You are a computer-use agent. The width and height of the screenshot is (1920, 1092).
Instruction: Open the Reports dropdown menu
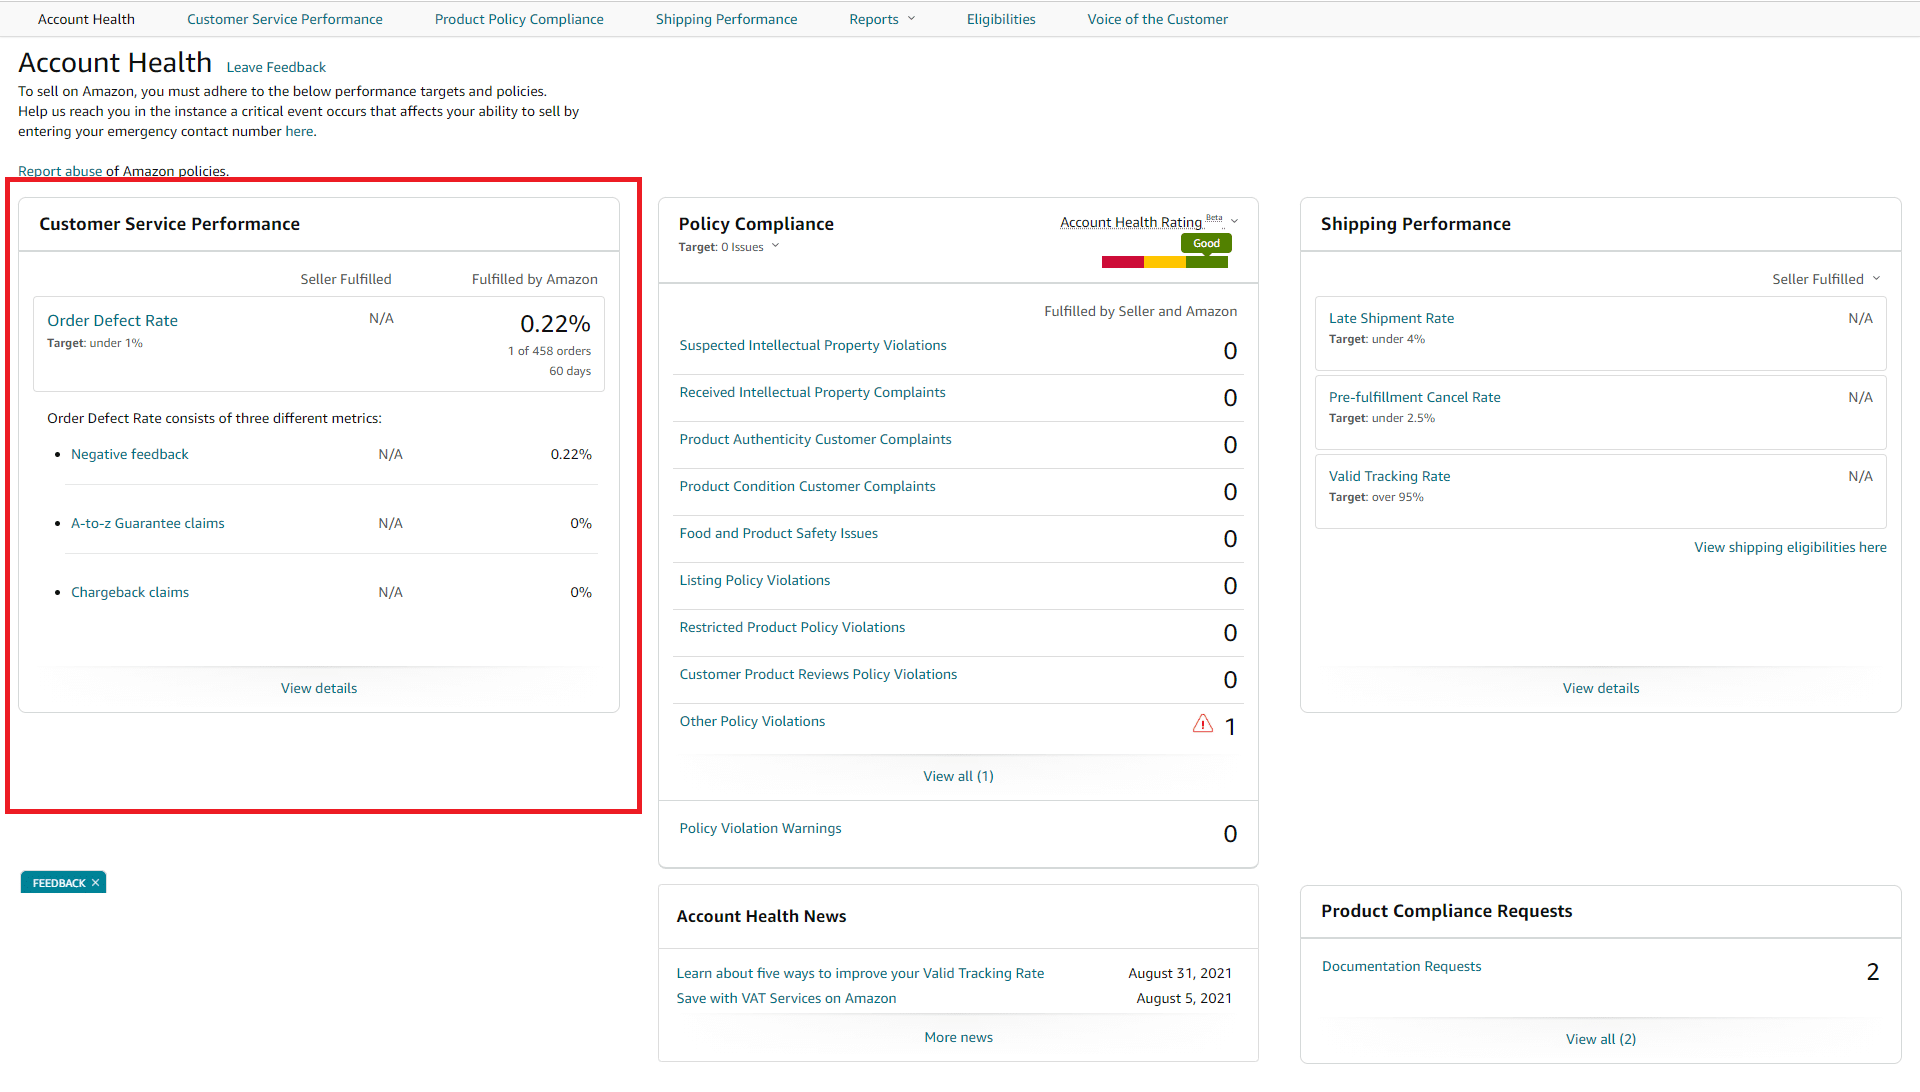881,18
